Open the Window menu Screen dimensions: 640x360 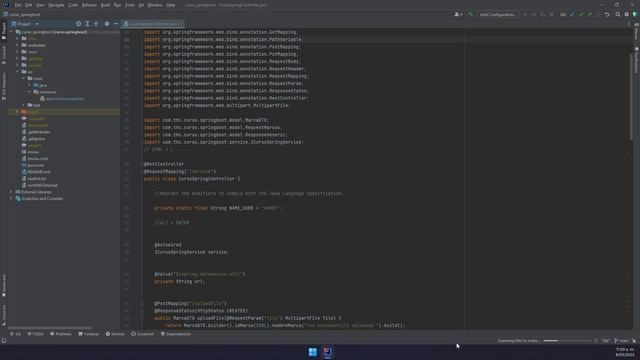(155, 5)
